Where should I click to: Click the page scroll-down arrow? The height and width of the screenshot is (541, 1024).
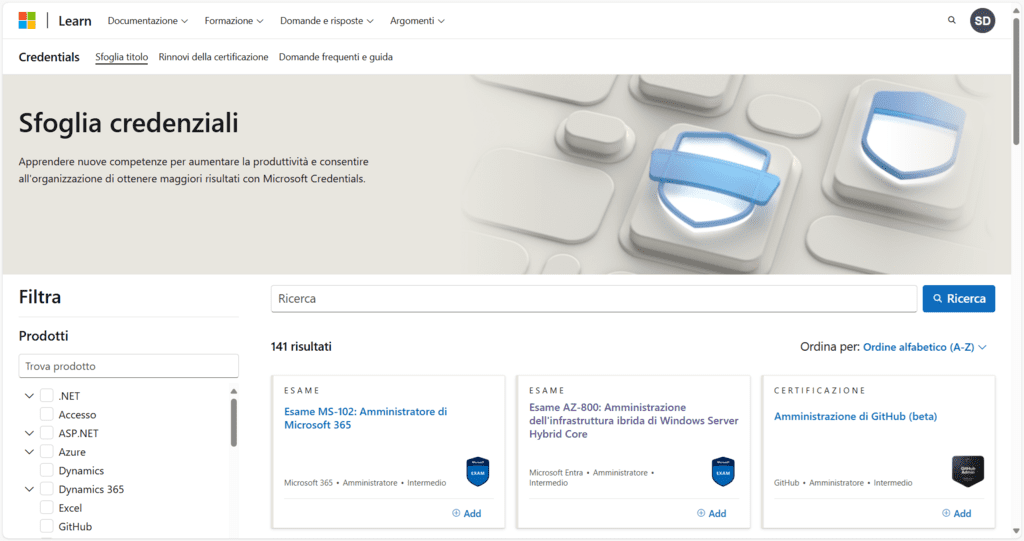1016,531
